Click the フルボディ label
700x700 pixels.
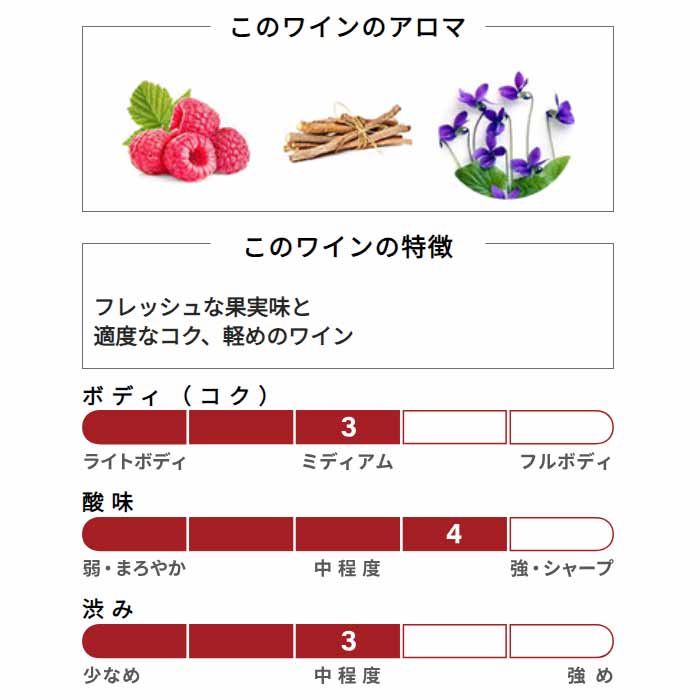[x=566, y=462]
